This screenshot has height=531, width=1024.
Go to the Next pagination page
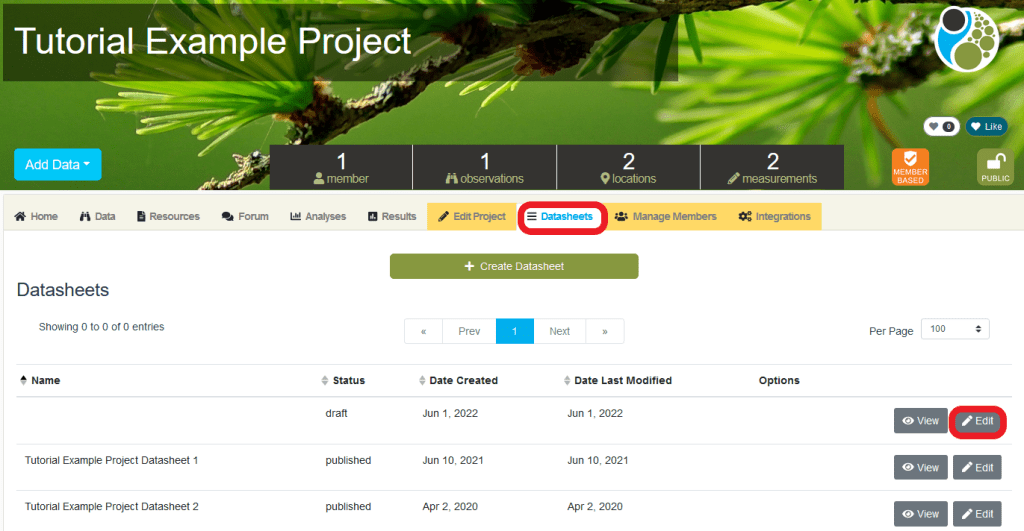tap(559, 331)
